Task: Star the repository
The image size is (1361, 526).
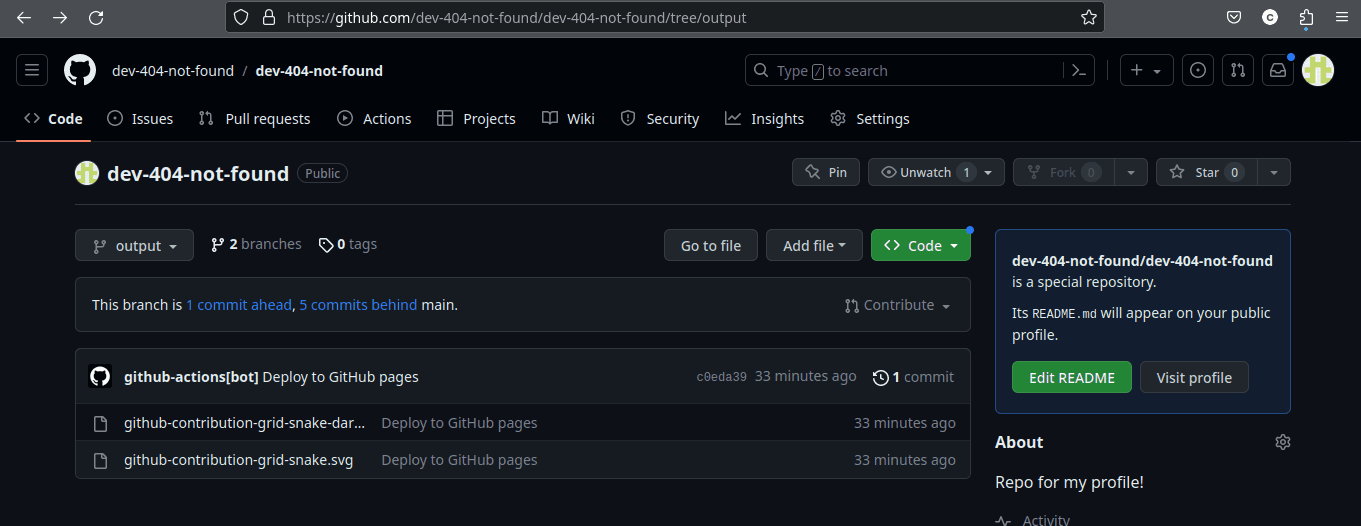Action: (1207, 173)
